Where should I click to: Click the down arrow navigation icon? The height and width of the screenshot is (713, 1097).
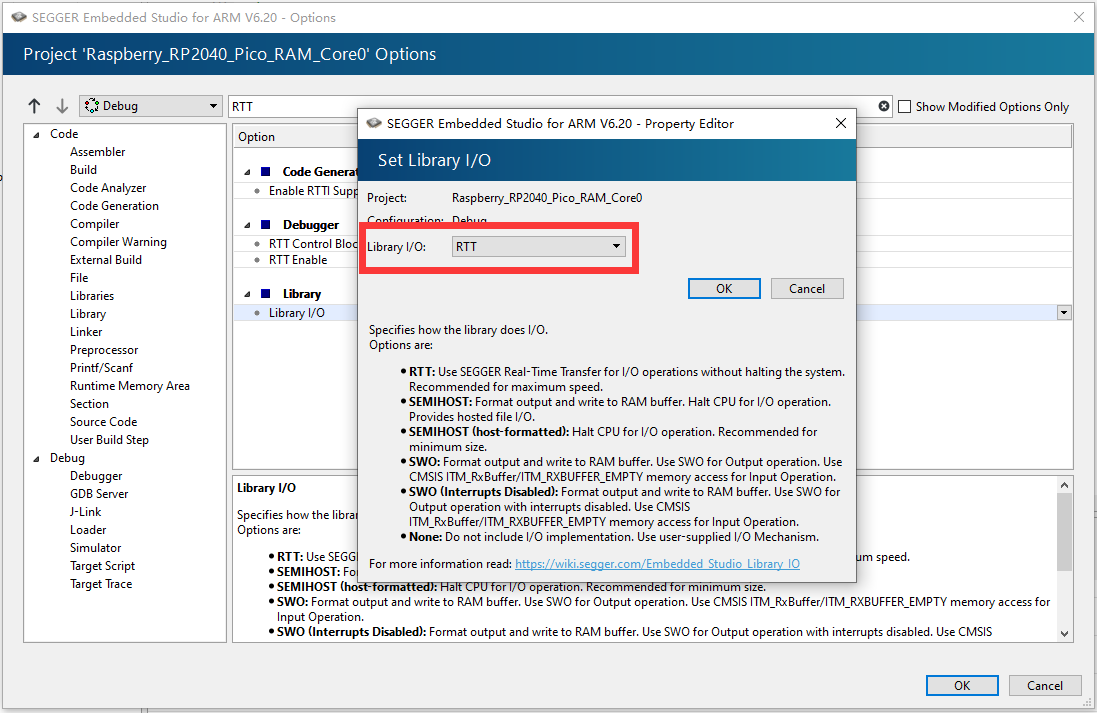(62, 106)
